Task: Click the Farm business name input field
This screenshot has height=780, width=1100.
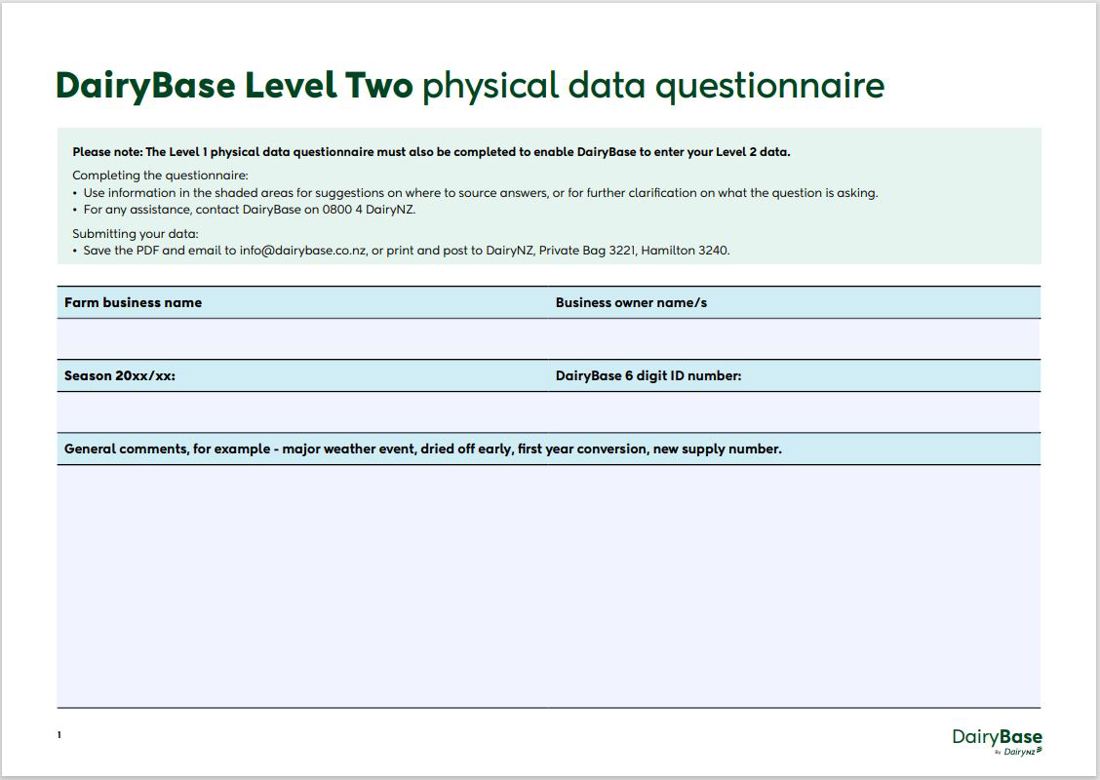Action: (x=302, y=339)
